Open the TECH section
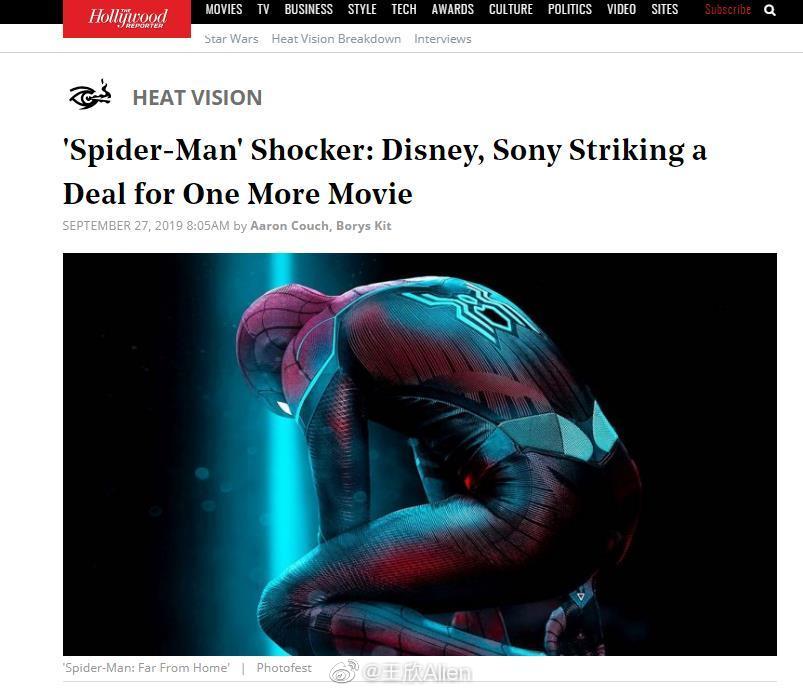803x693 pixels. (x=404, y=10)
